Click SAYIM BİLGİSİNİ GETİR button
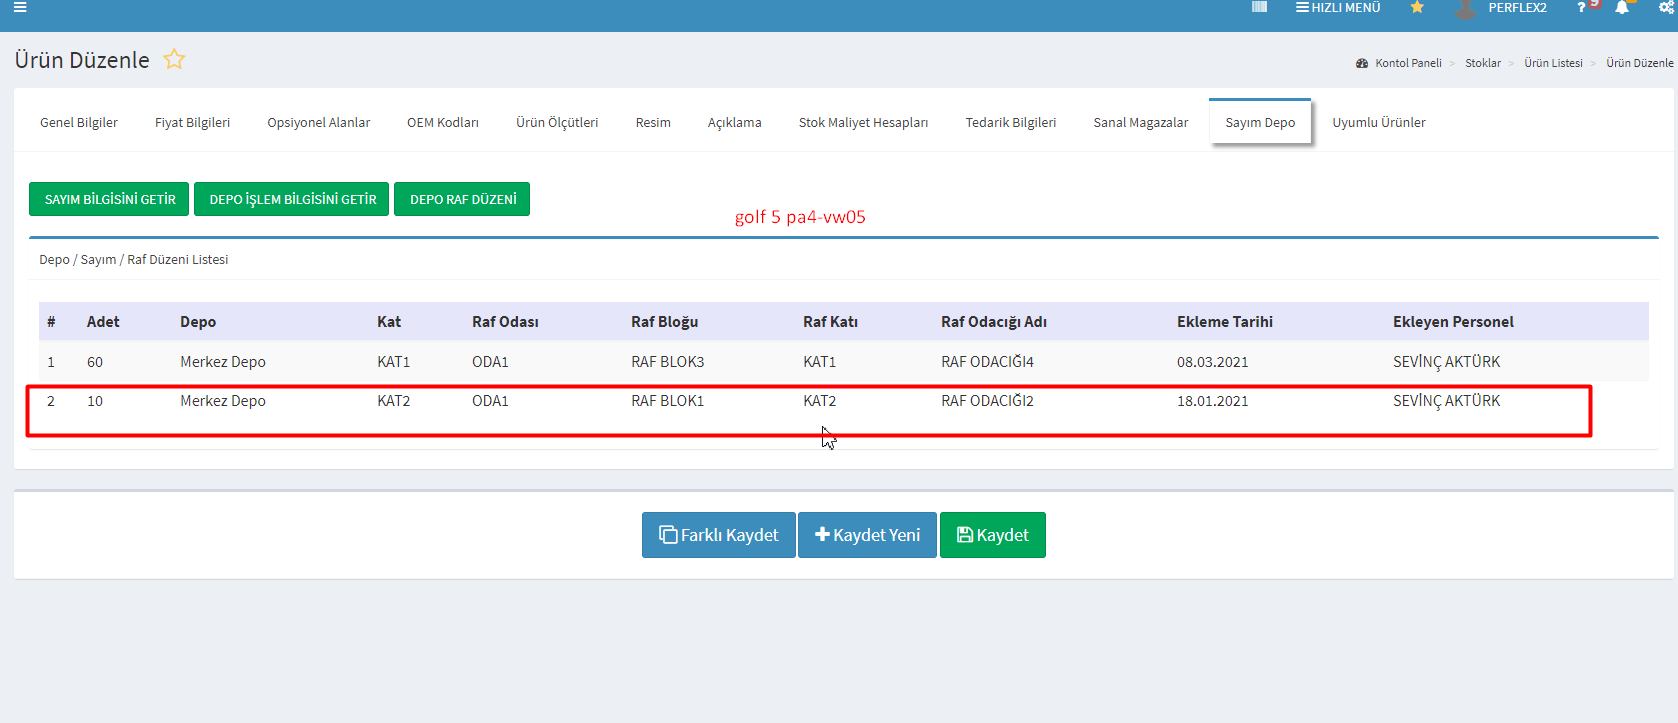The width and height of the screenshot is (1678, 723). (x=109, y=199)
